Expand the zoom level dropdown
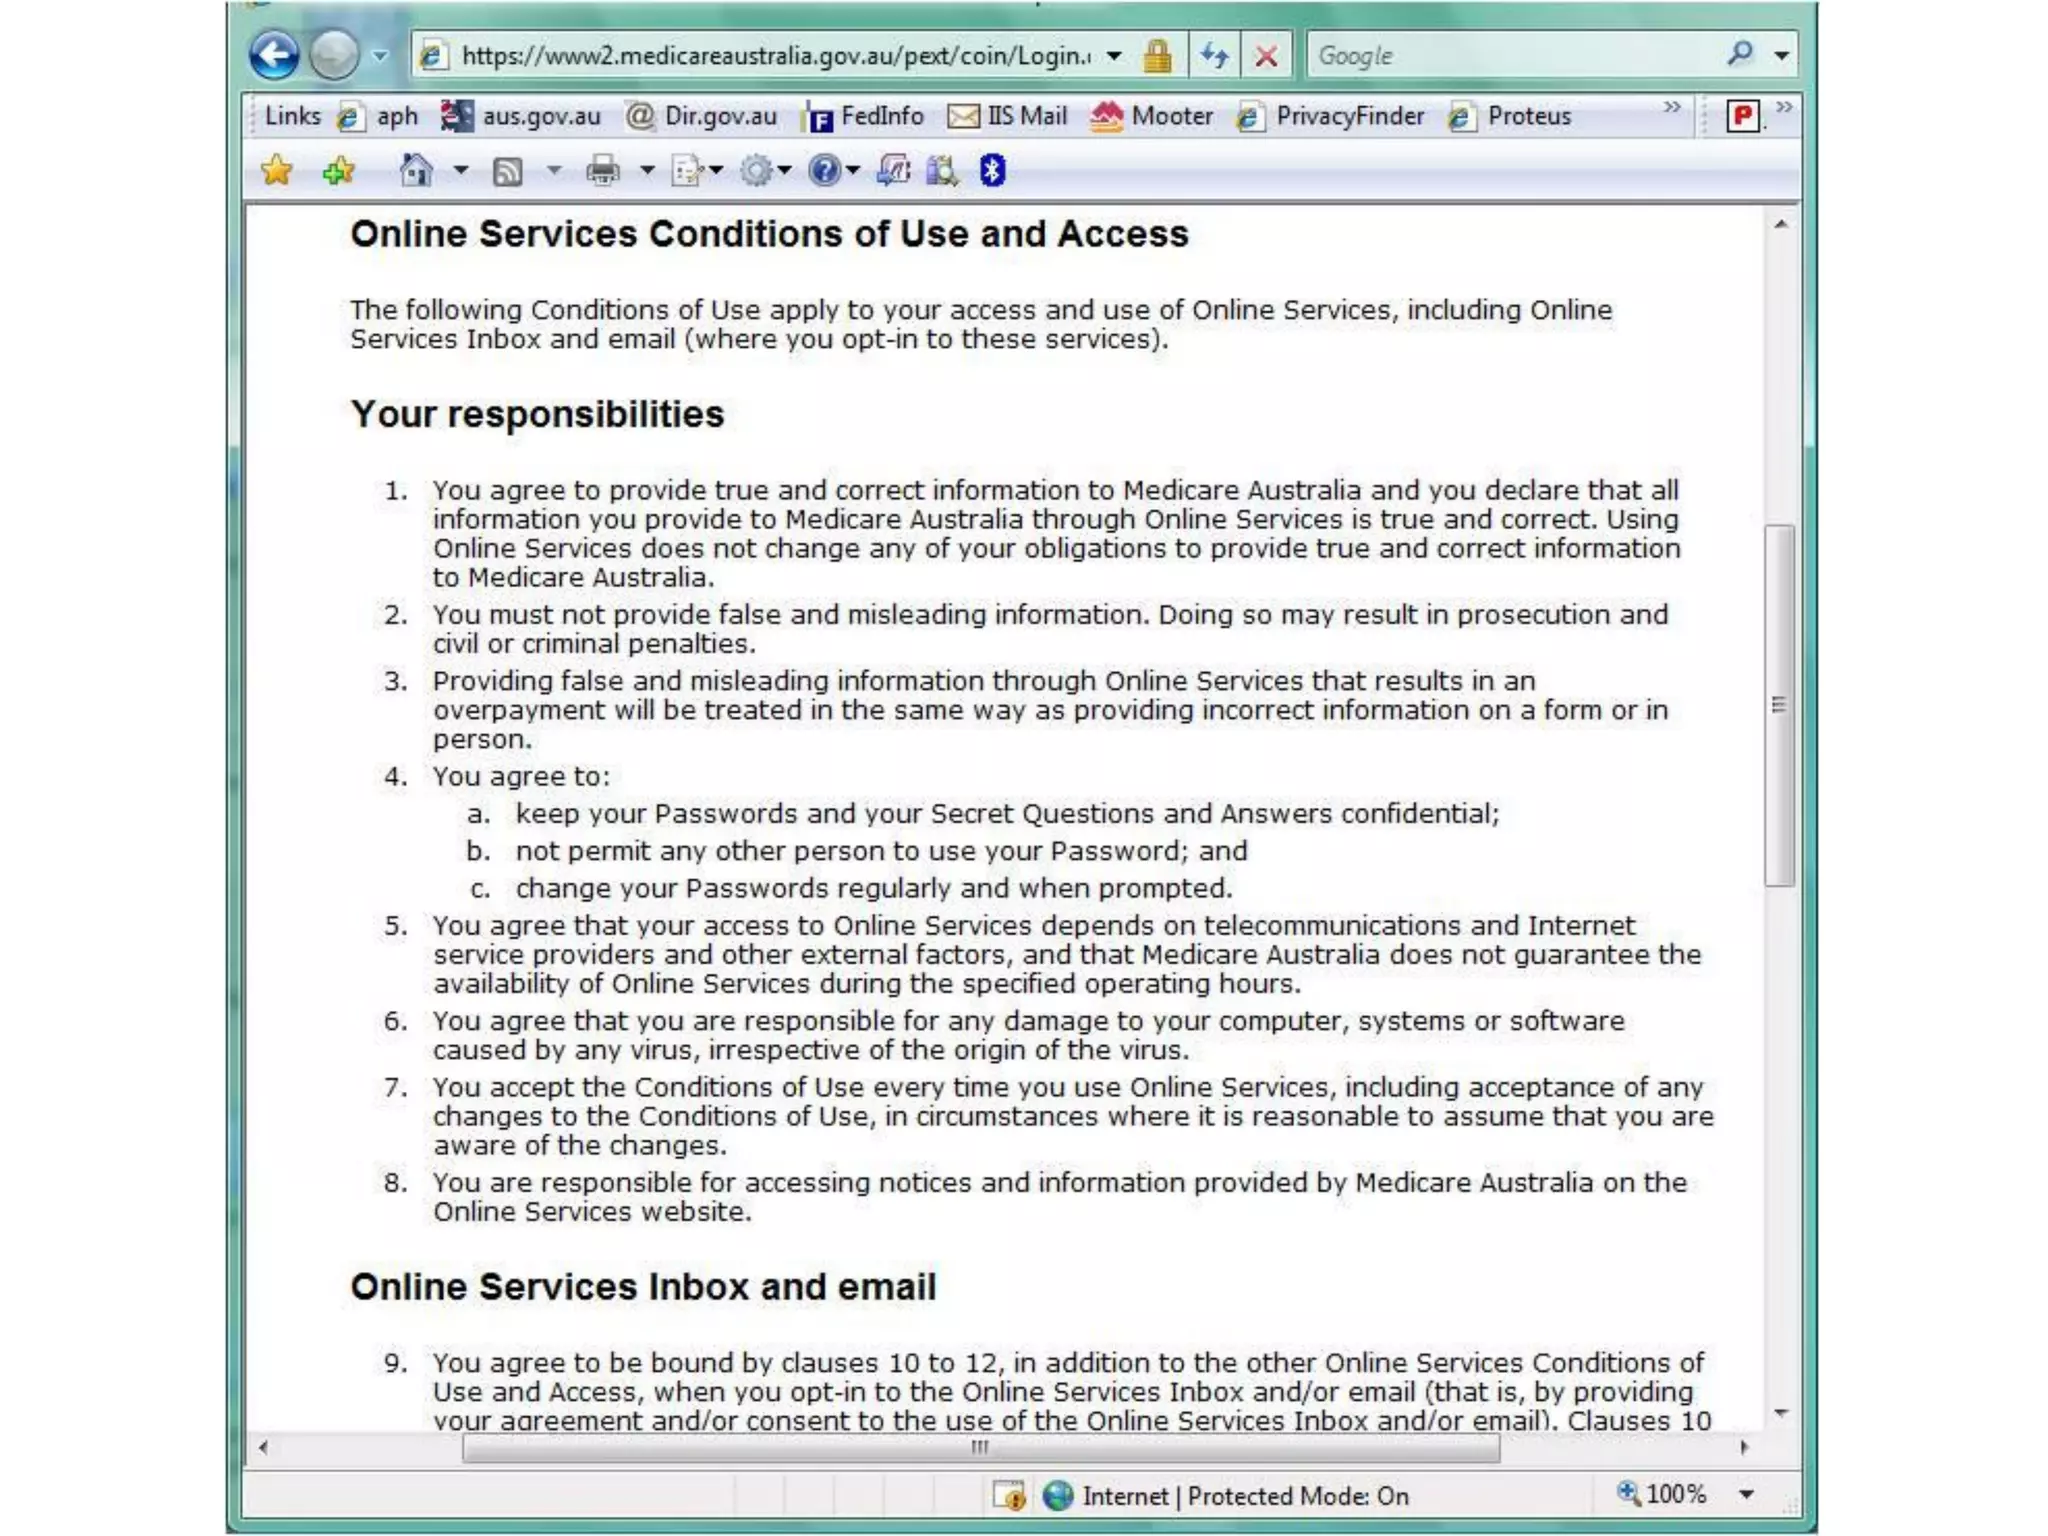 coord(1746,1494)
